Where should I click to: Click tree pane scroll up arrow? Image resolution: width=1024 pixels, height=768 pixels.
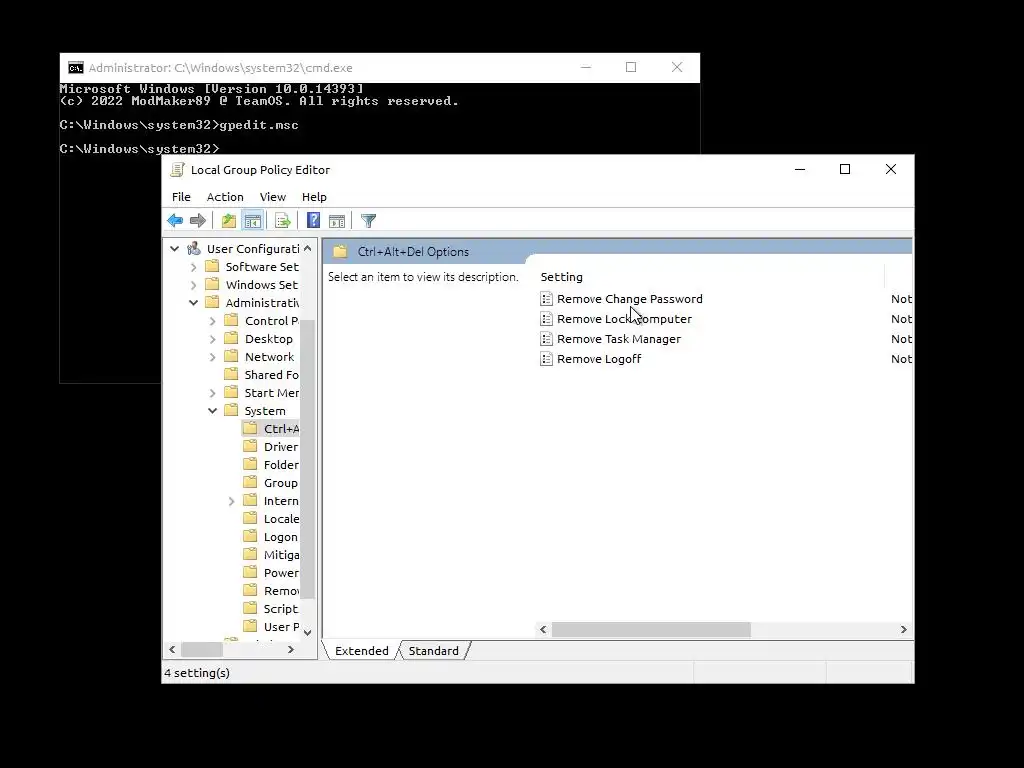308,249
